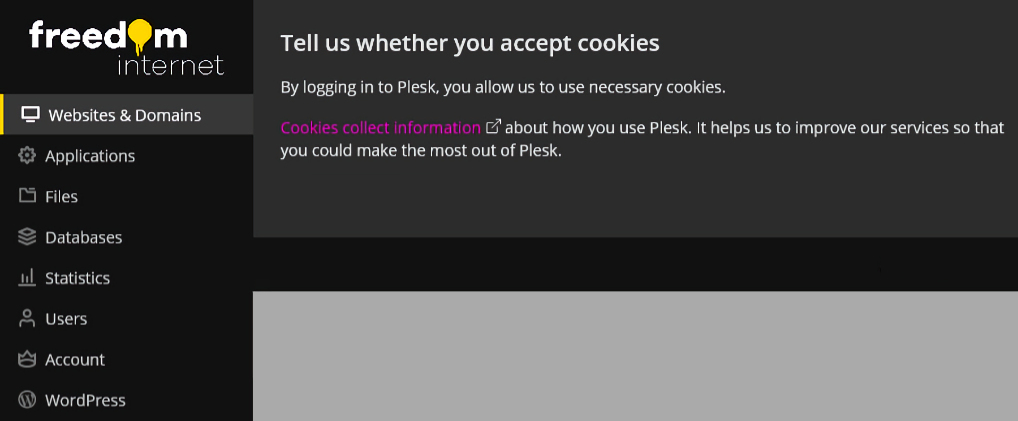Click the external link icon beside cookies link
The image size is (1018, 421).
tap(493, 127)
